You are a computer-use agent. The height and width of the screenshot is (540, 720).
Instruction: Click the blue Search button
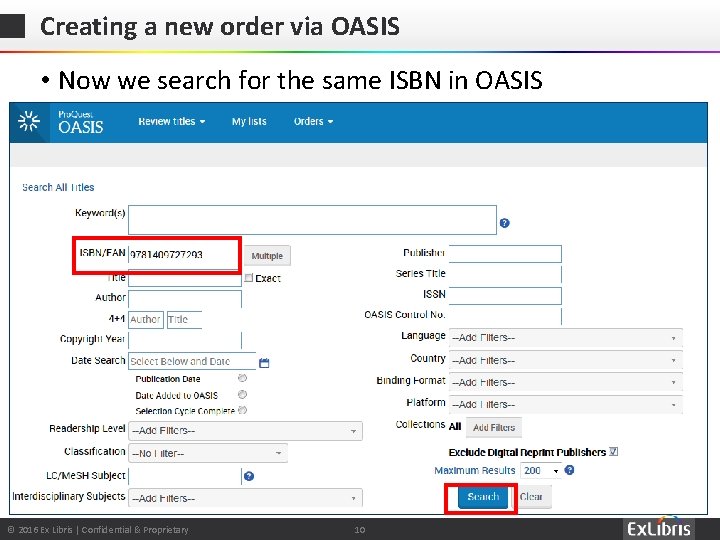click(x=483, y=497)
